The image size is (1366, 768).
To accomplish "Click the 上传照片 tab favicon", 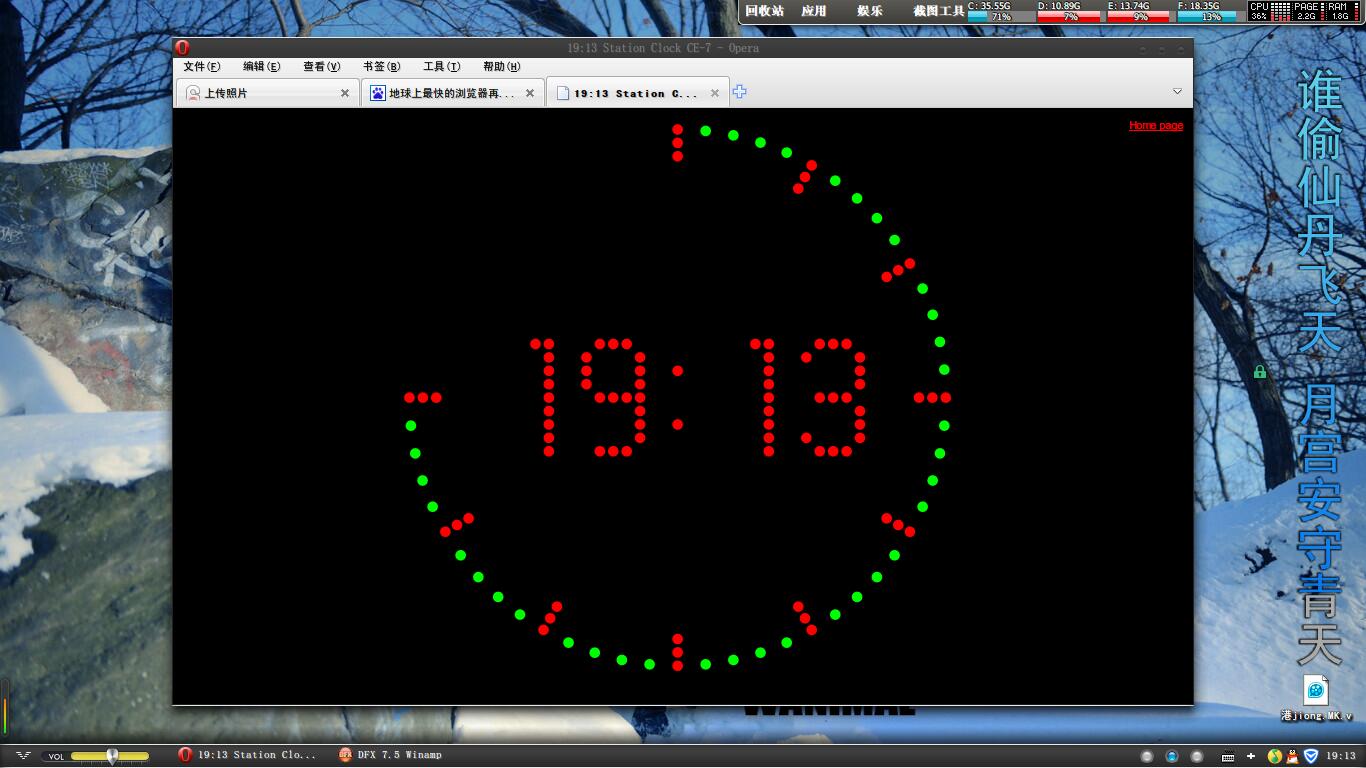I will coord(193,93).
